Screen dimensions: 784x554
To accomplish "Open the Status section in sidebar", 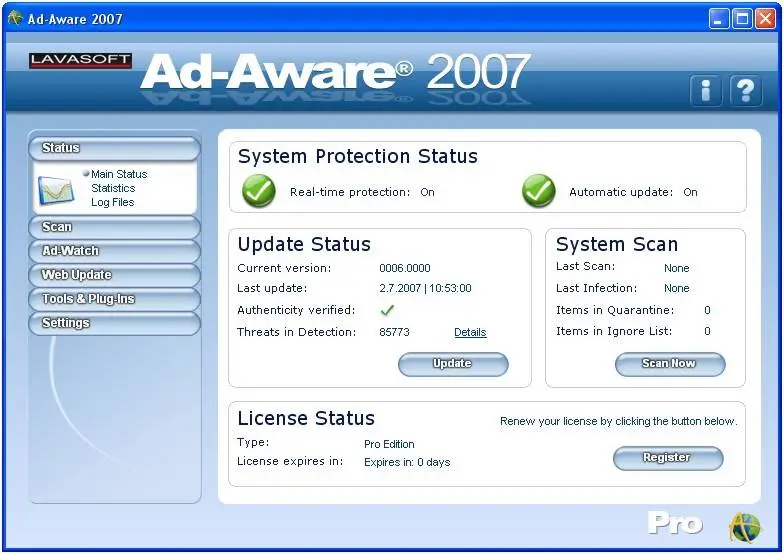I will tap(114, 148).
